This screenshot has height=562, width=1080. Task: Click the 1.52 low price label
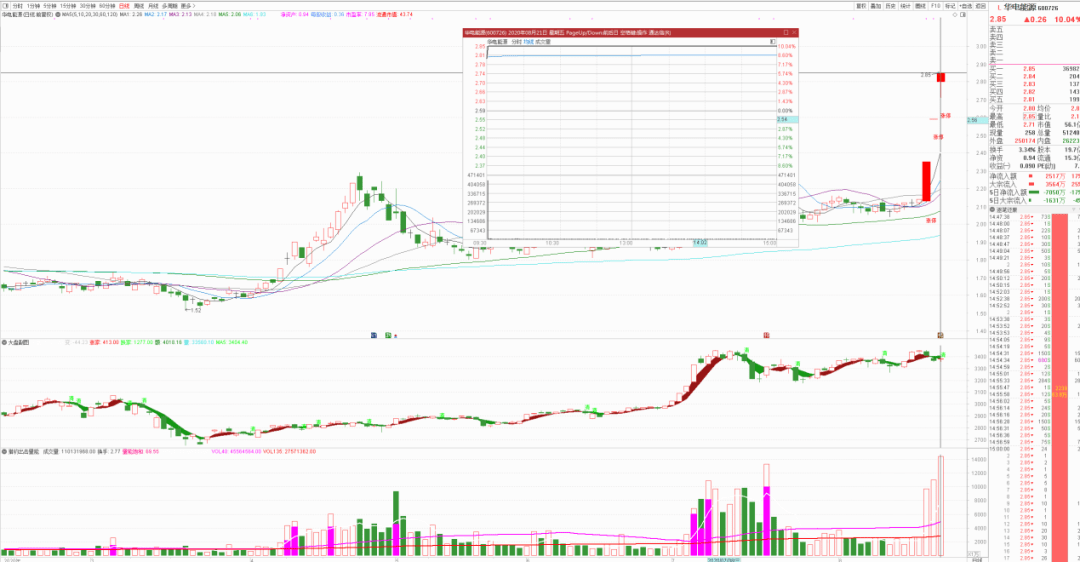coord(196,310)
